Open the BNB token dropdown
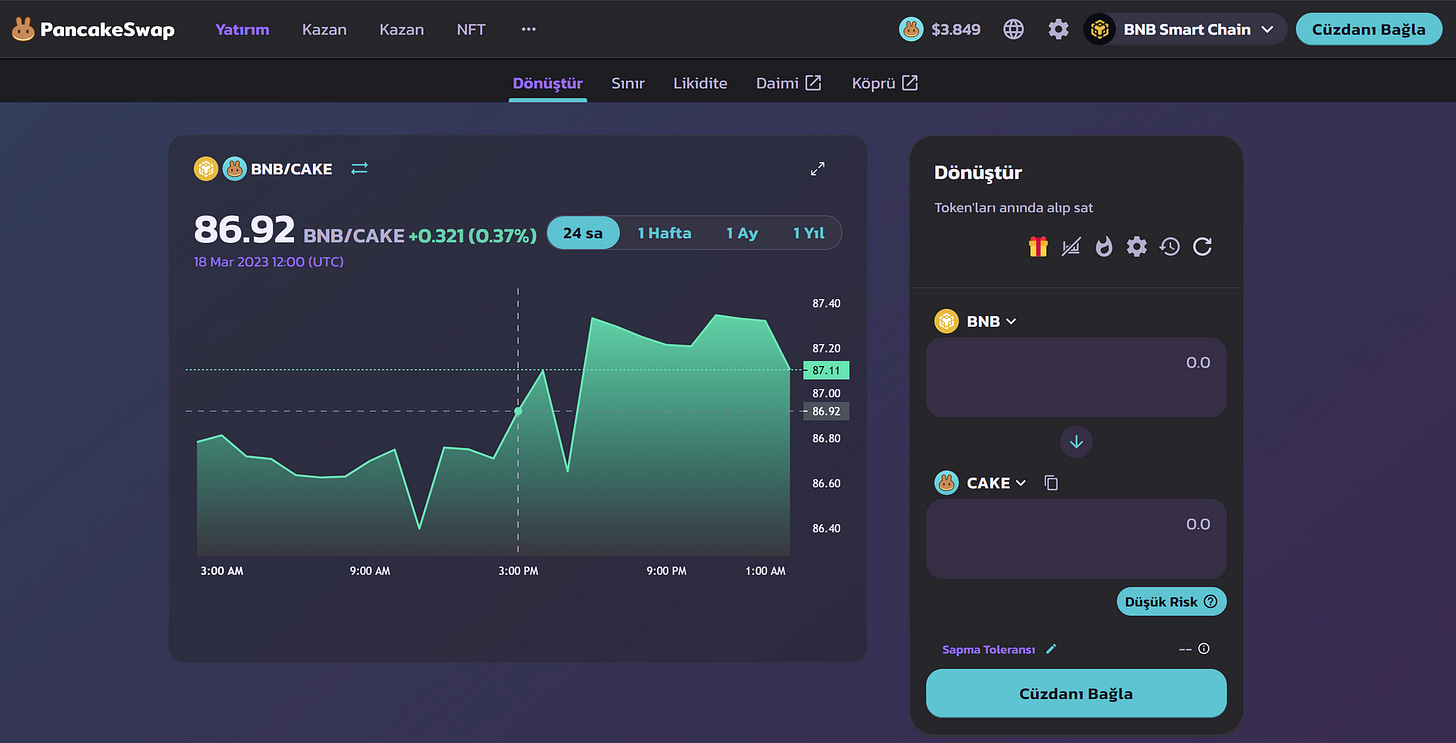Screen dimensions: 1456x743 (976, 321)
